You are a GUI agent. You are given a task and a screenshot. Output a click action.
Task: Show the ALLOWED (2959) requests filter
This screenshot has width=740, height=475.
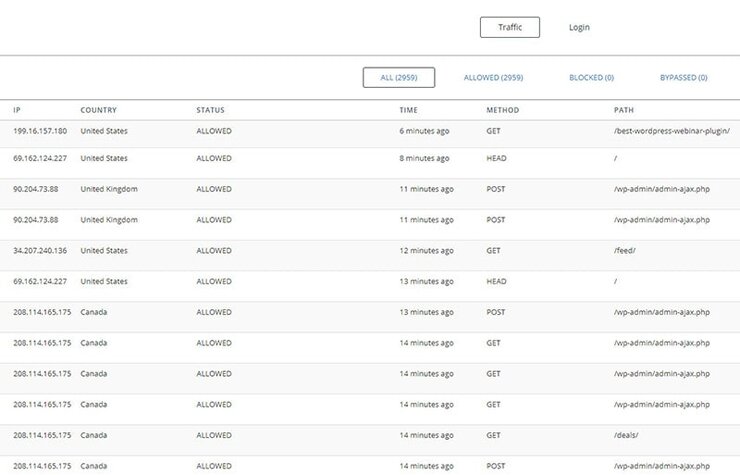(493, 77)
